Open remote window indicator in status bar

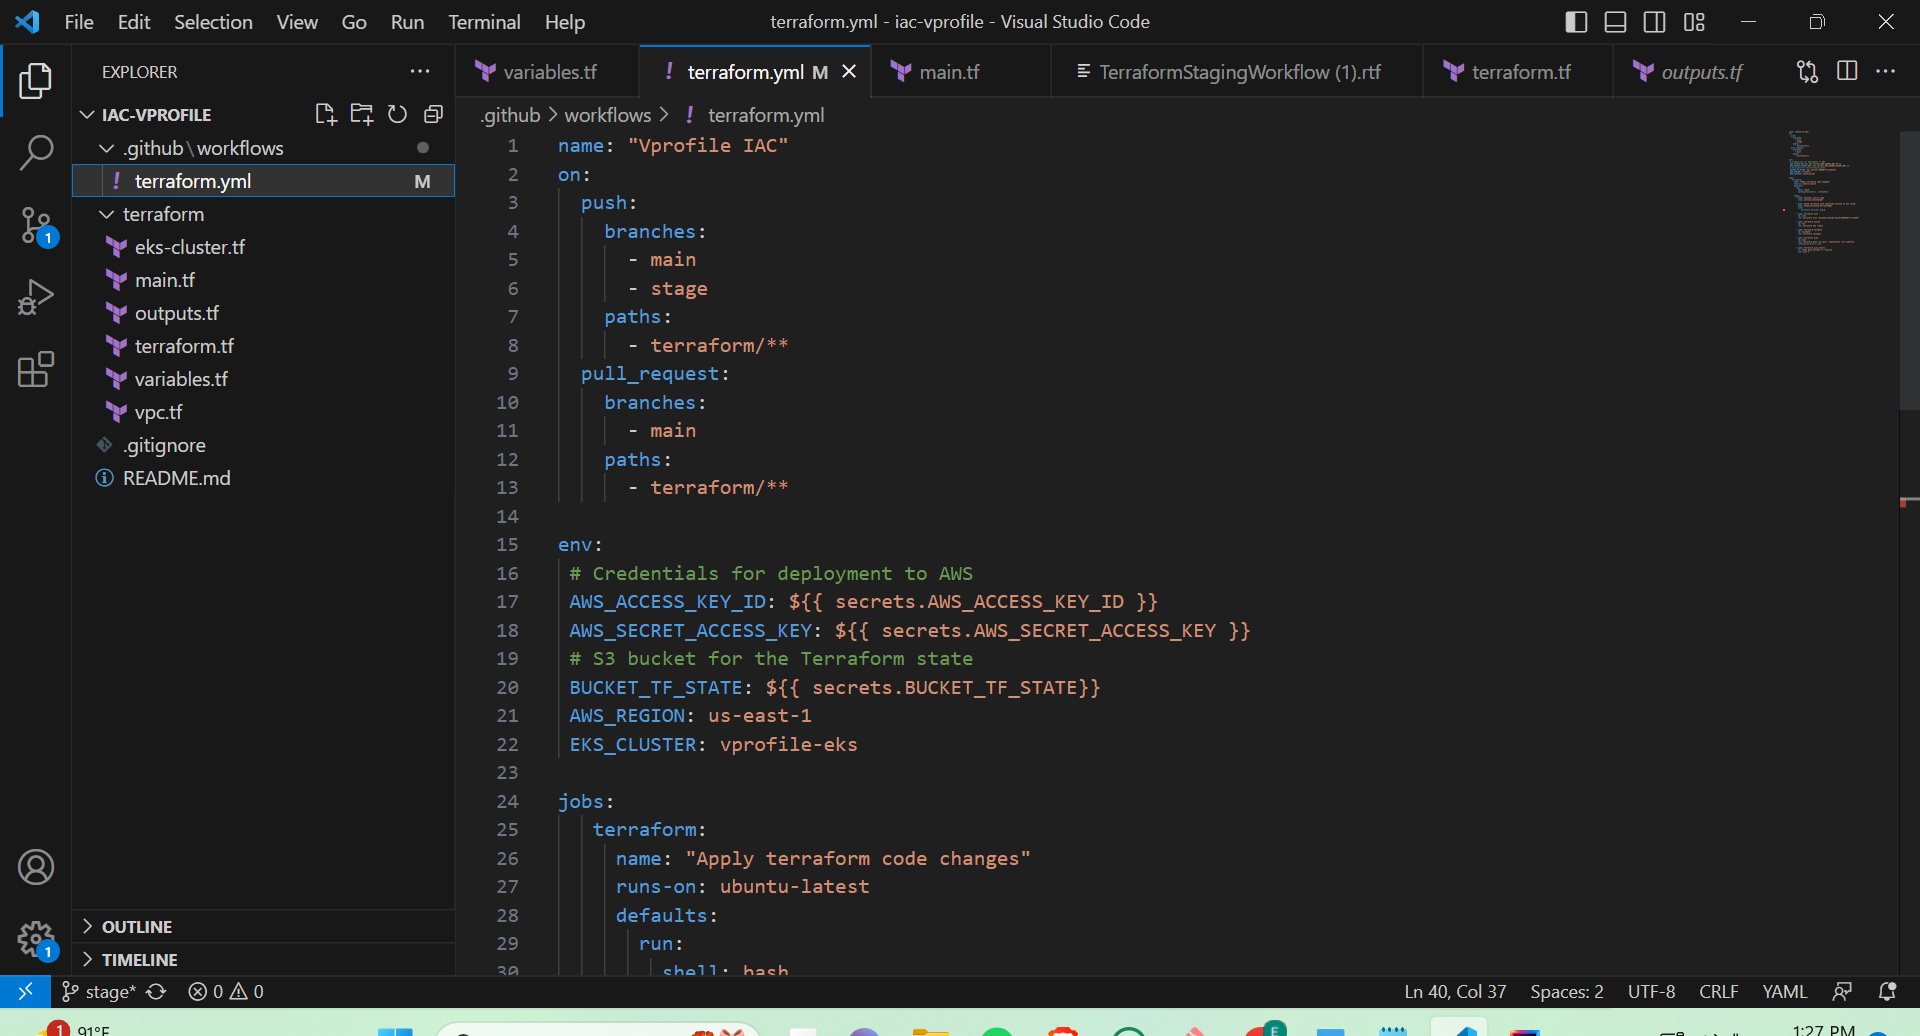tap(25, 991)
